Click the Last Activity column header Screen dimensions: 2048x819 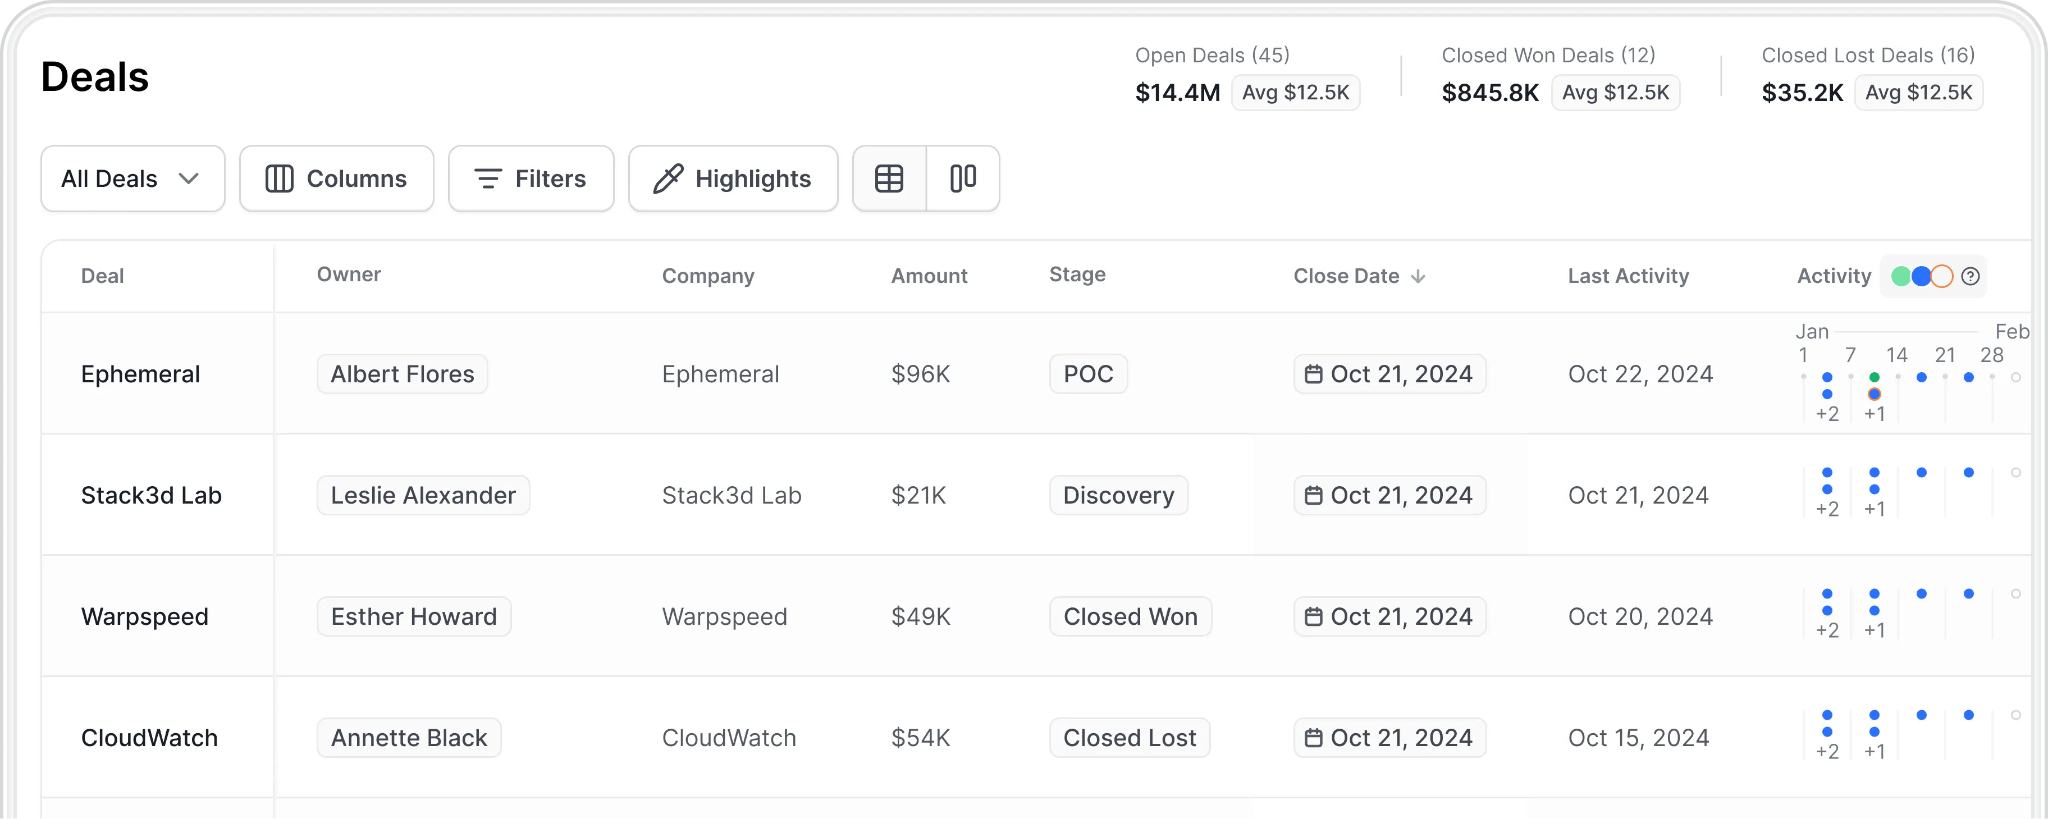click(x=1628, y=276)
